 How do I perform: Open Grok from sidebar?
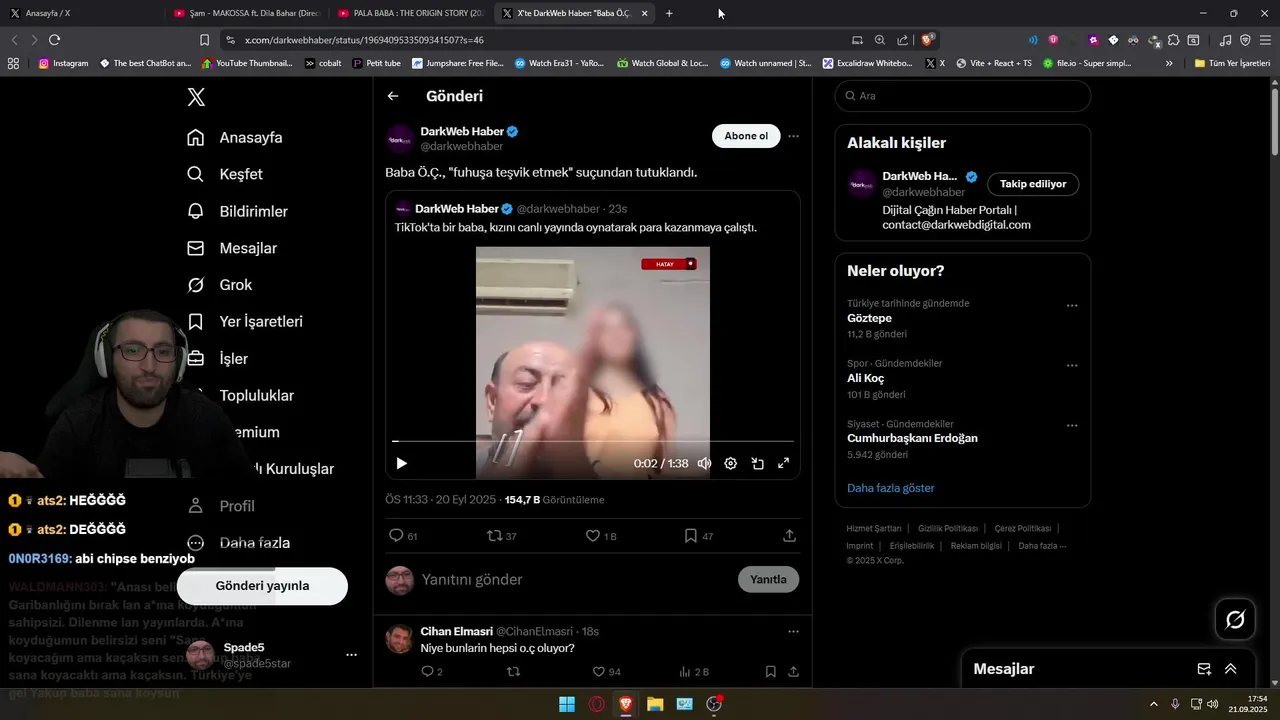(x=219, y=285)
